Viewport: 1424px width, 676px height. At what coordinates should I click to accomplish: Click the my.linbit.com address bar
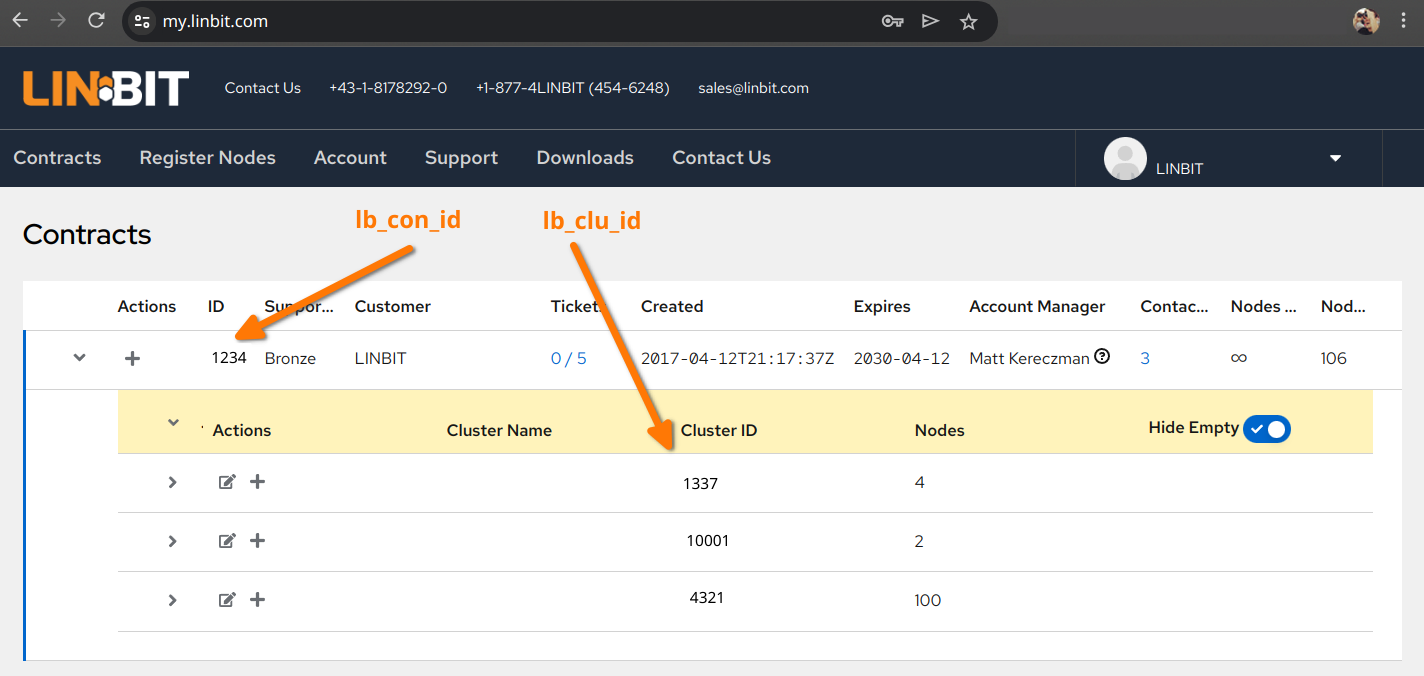tap(500, 21)
